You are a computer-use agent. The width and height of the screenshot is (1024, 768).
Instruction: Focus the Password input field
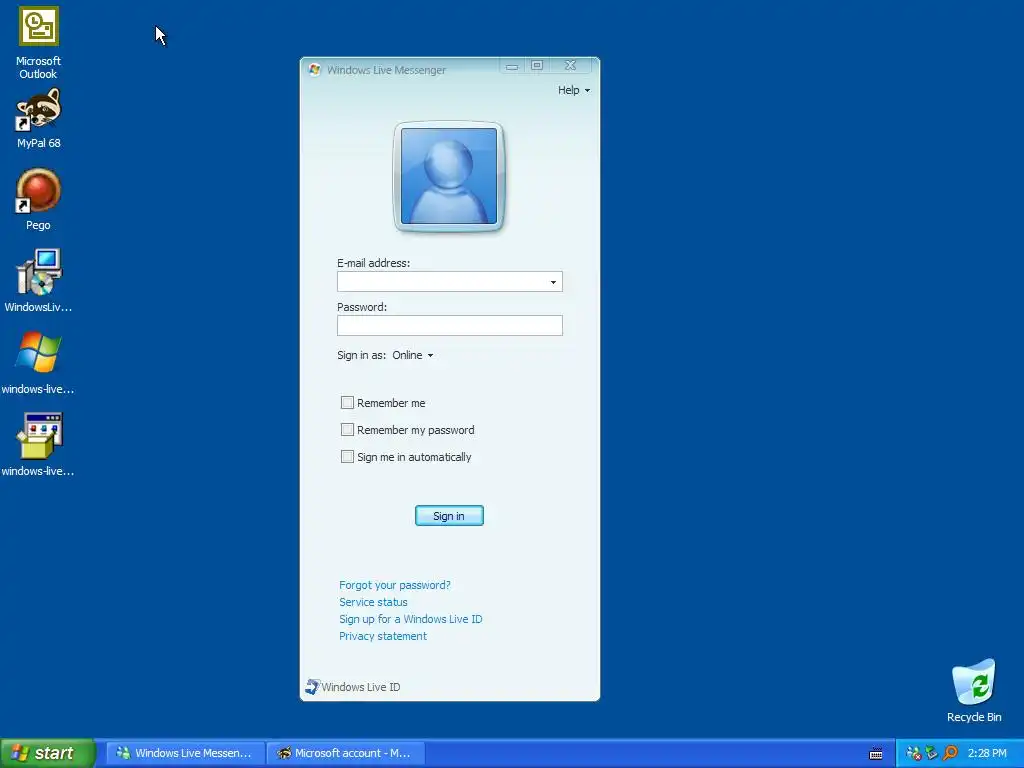click(449, 325)
